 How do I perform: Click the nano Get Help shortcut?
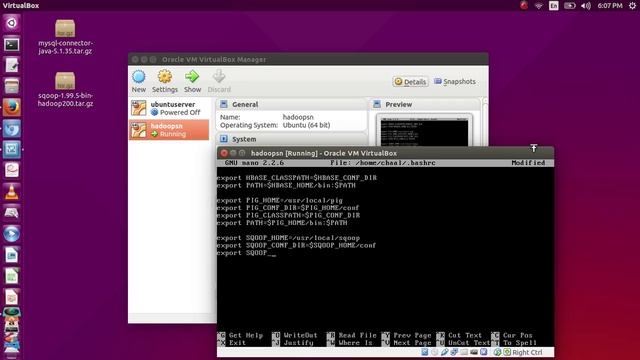click(241, 335)
